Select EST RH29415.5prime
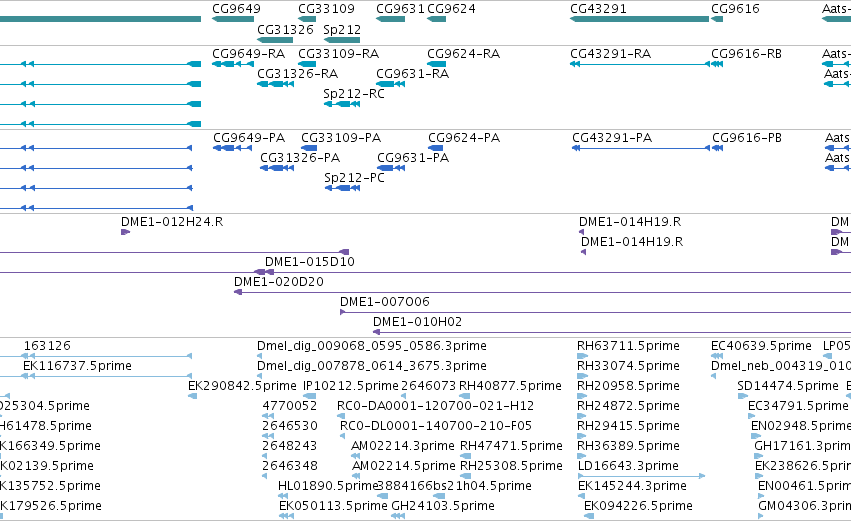 (x=628, y=426)
